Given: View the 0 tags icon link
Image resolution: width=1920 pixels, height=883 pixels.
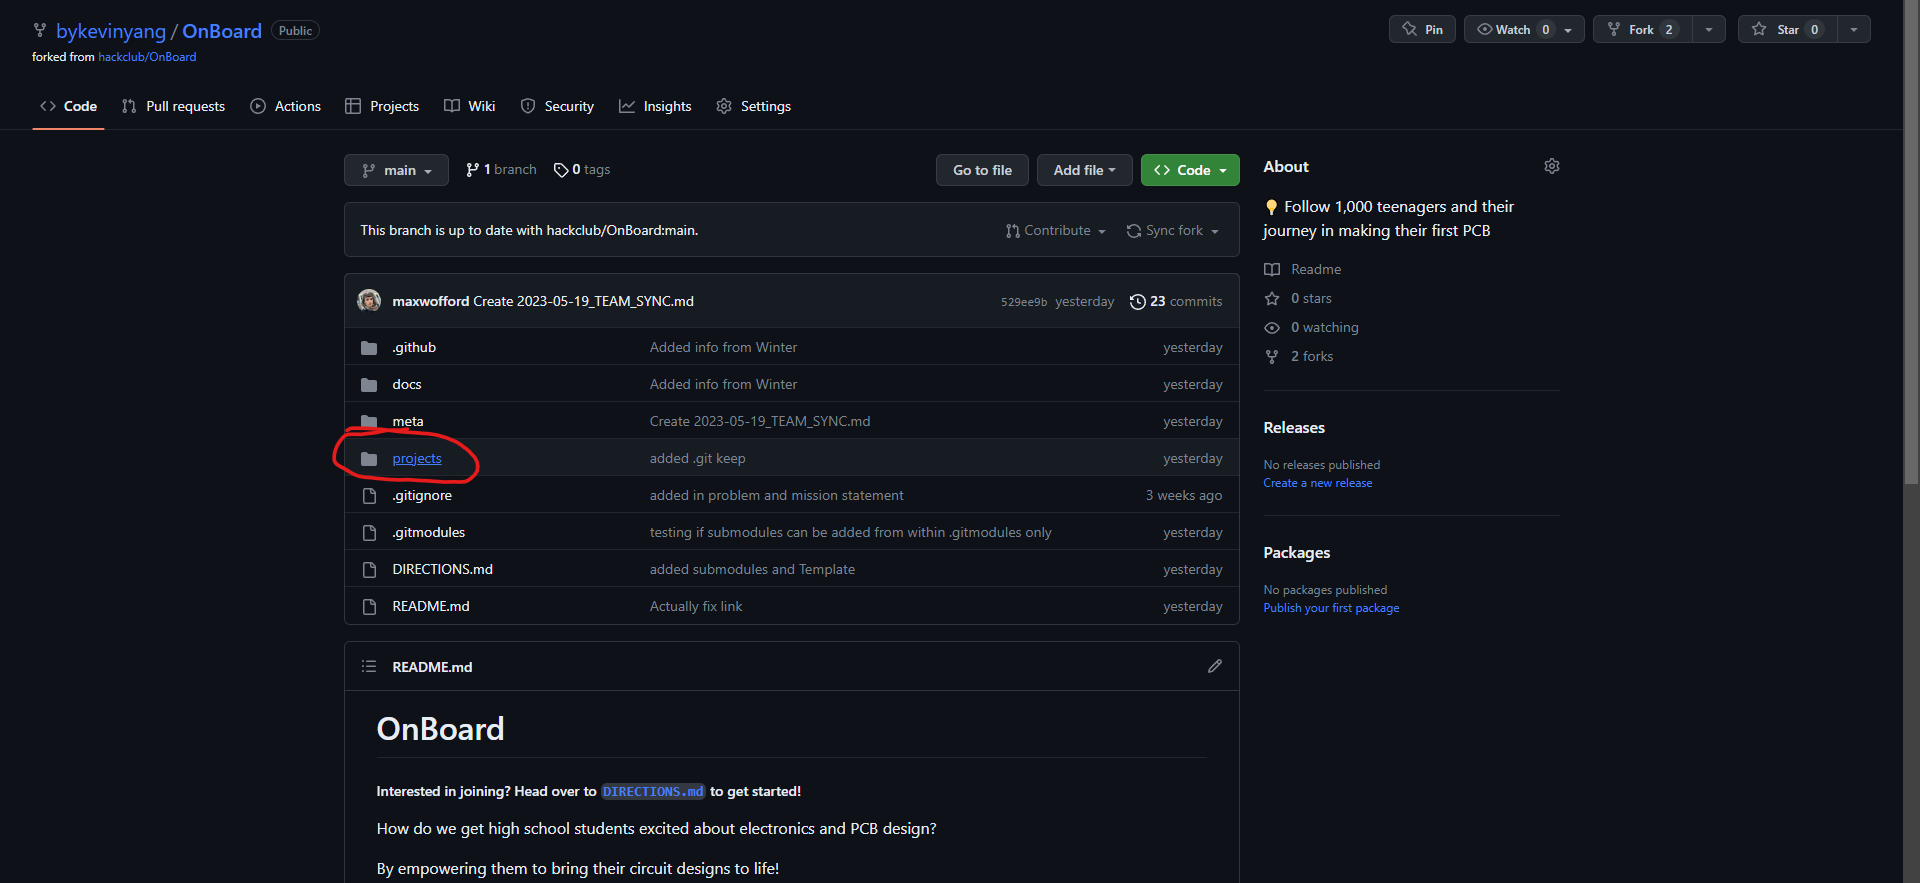Looking at the screenshot, I should [582, 170].
